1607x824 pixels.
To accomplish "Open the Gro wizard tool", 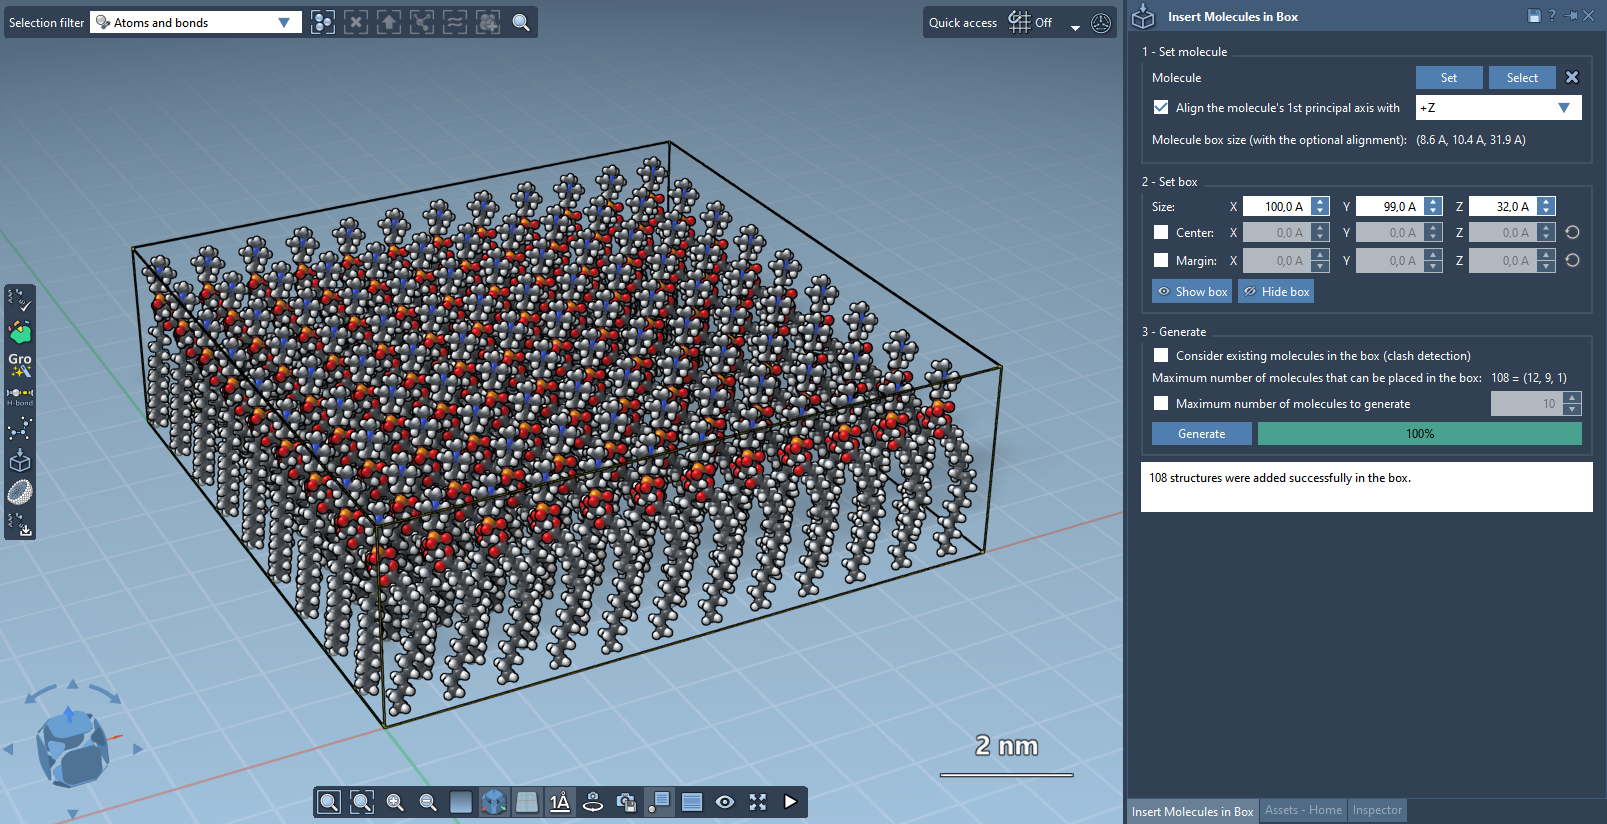I will [20, 364].
